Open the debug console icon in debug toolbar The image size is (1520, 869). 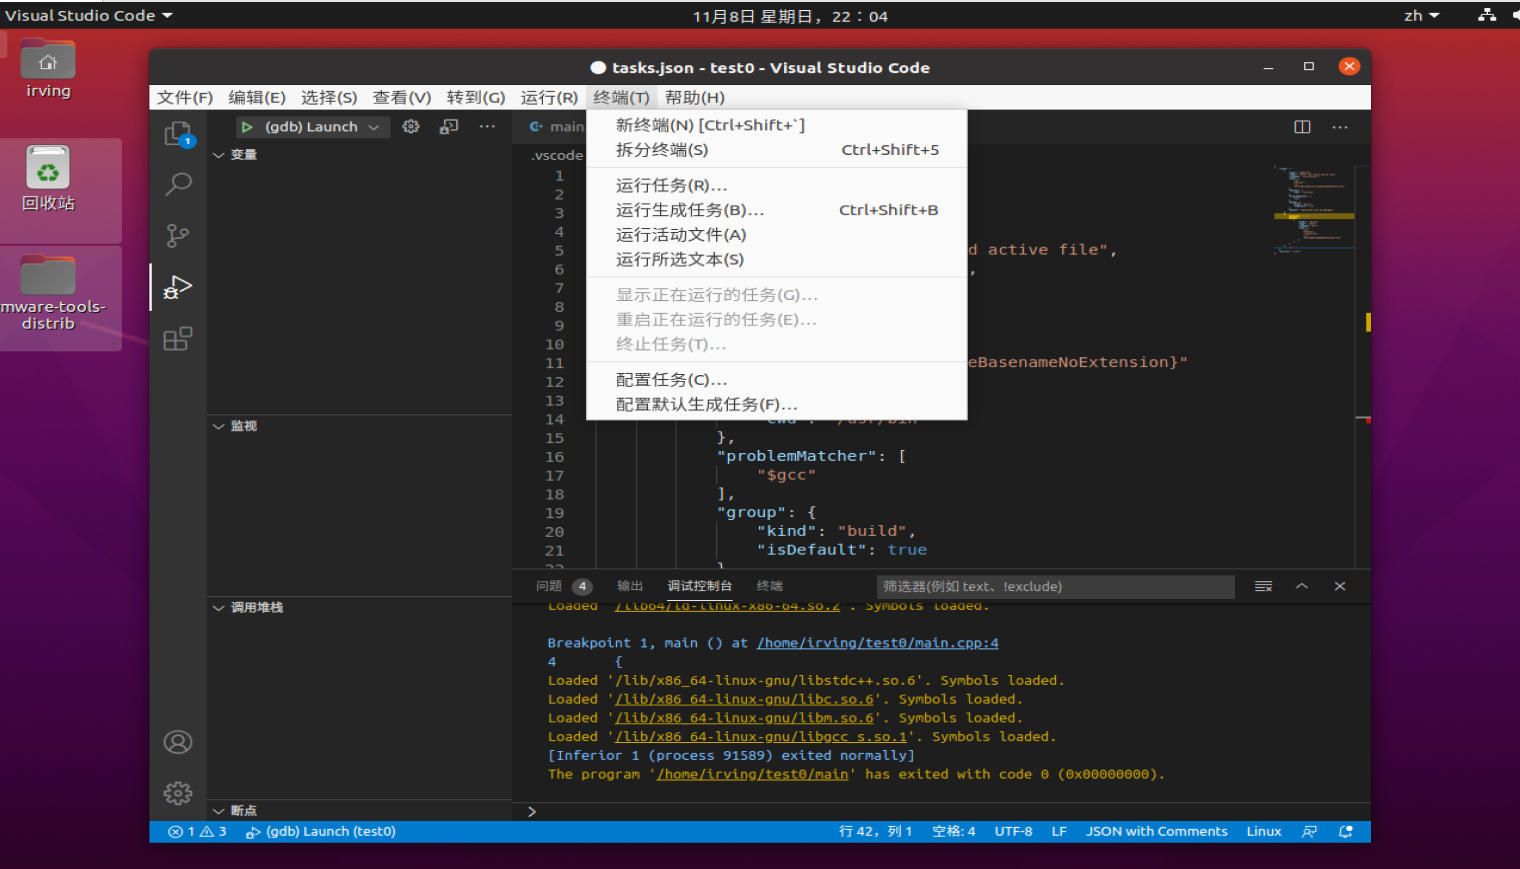pyautogui.click(x=450, y=127)
